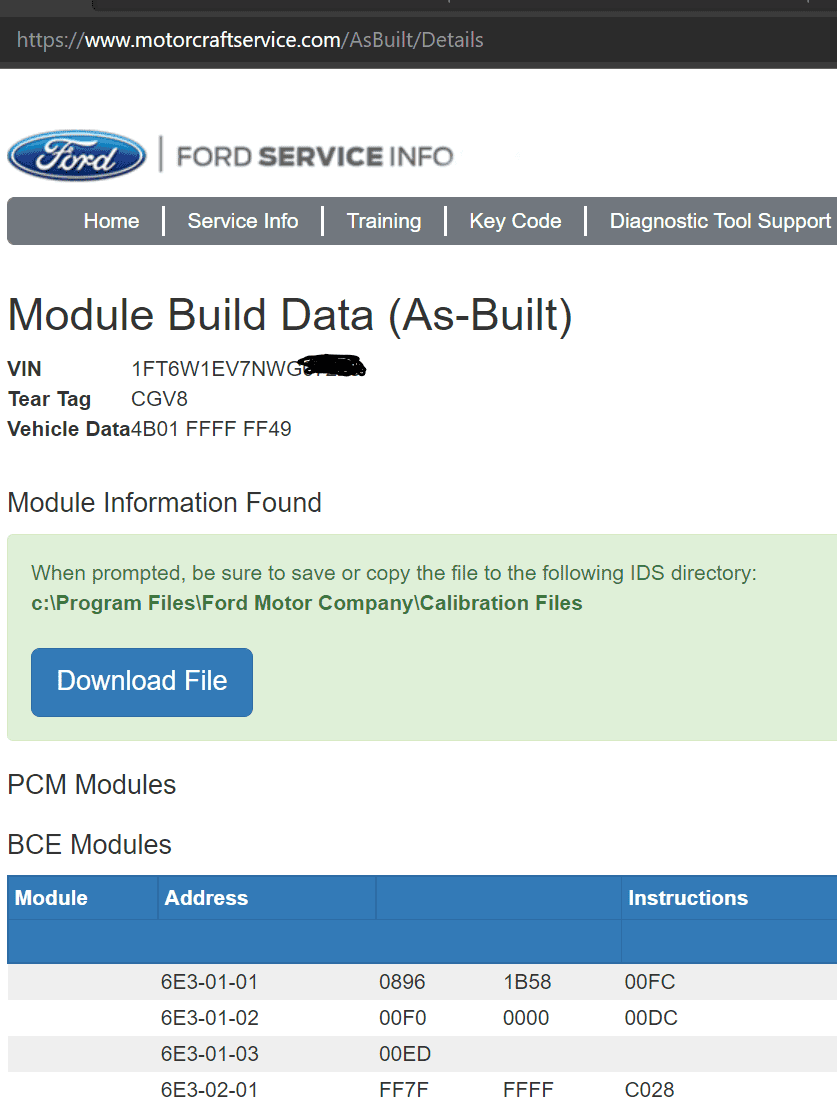837x1108 pixels.
Task: Click the browser address bar URL
Action: pyautogui.click(x=250, y=40)
